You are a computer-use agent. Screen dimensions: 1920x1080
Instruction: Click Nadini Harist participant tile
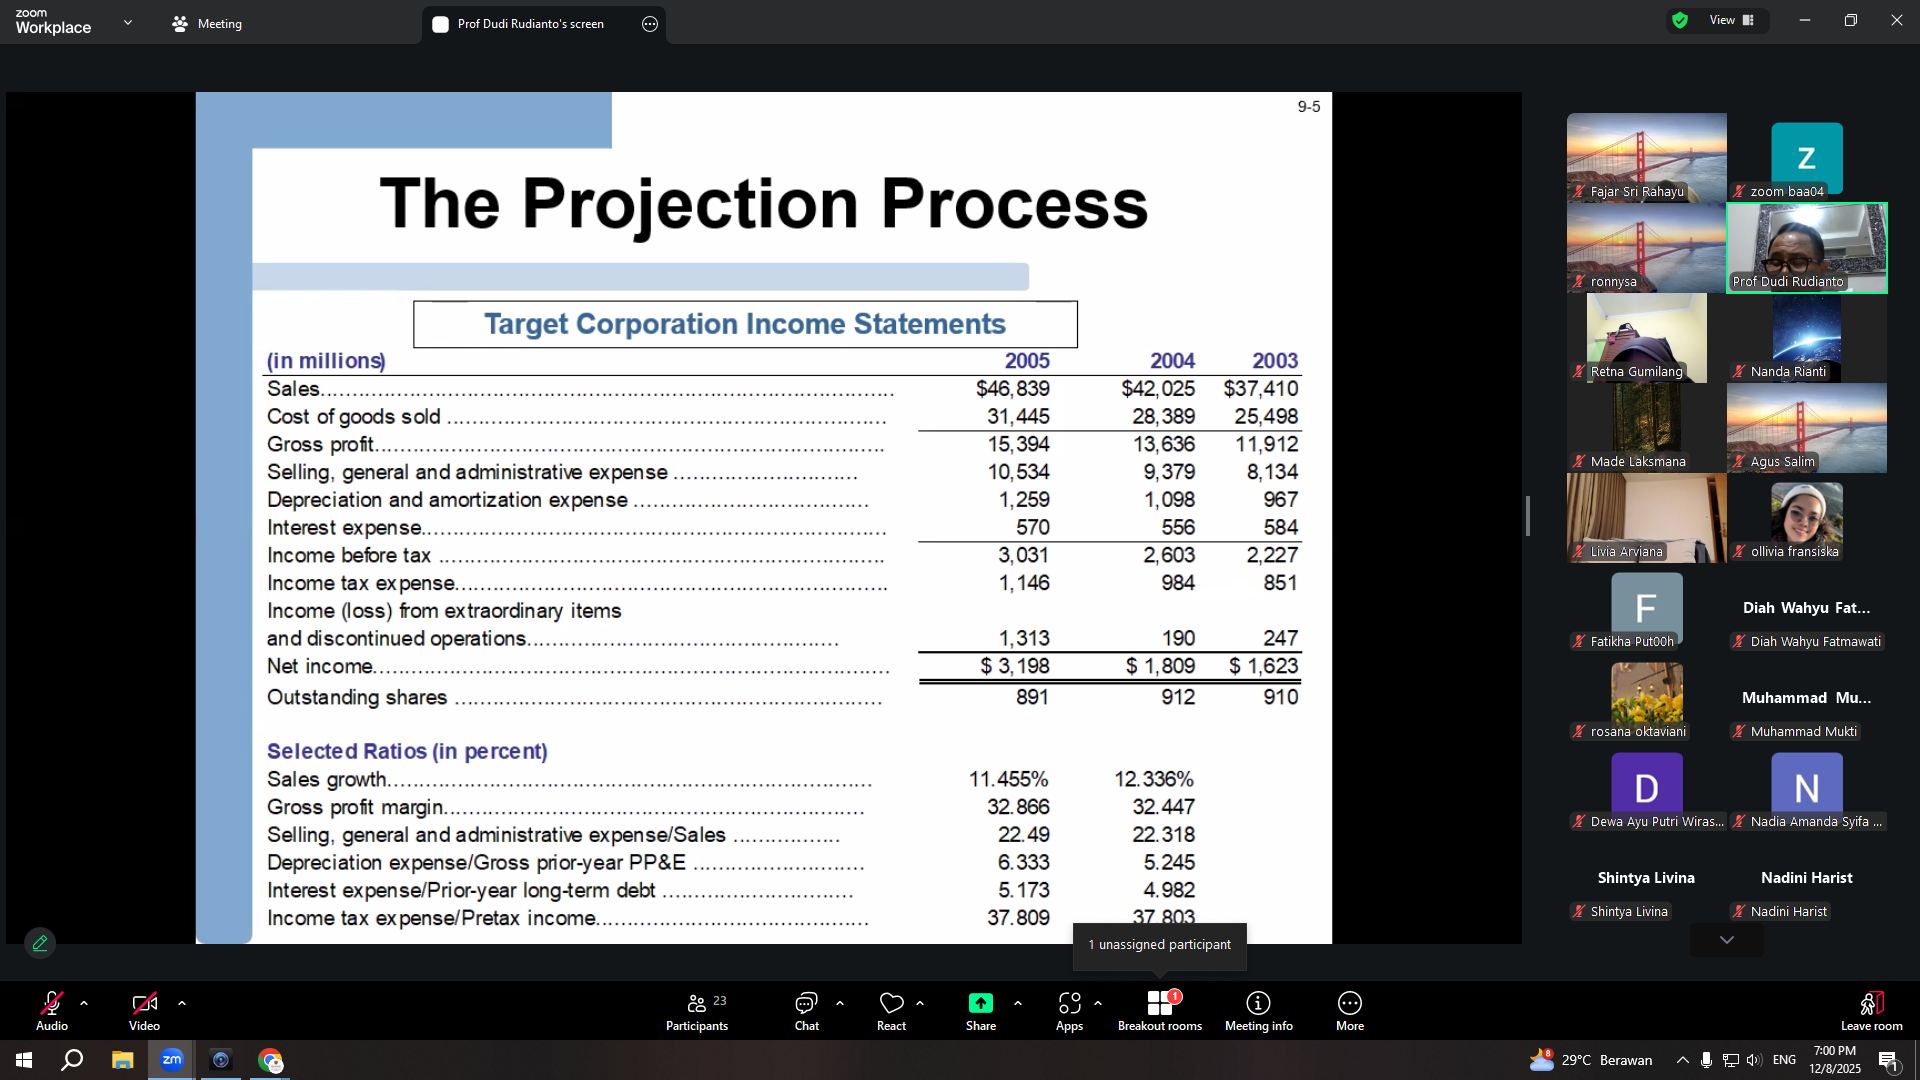(x=1807, y=878)
